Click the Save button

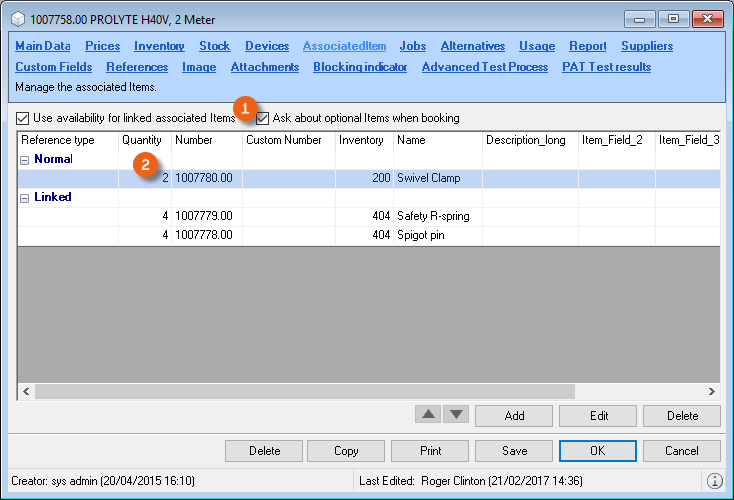coord(514,451)
